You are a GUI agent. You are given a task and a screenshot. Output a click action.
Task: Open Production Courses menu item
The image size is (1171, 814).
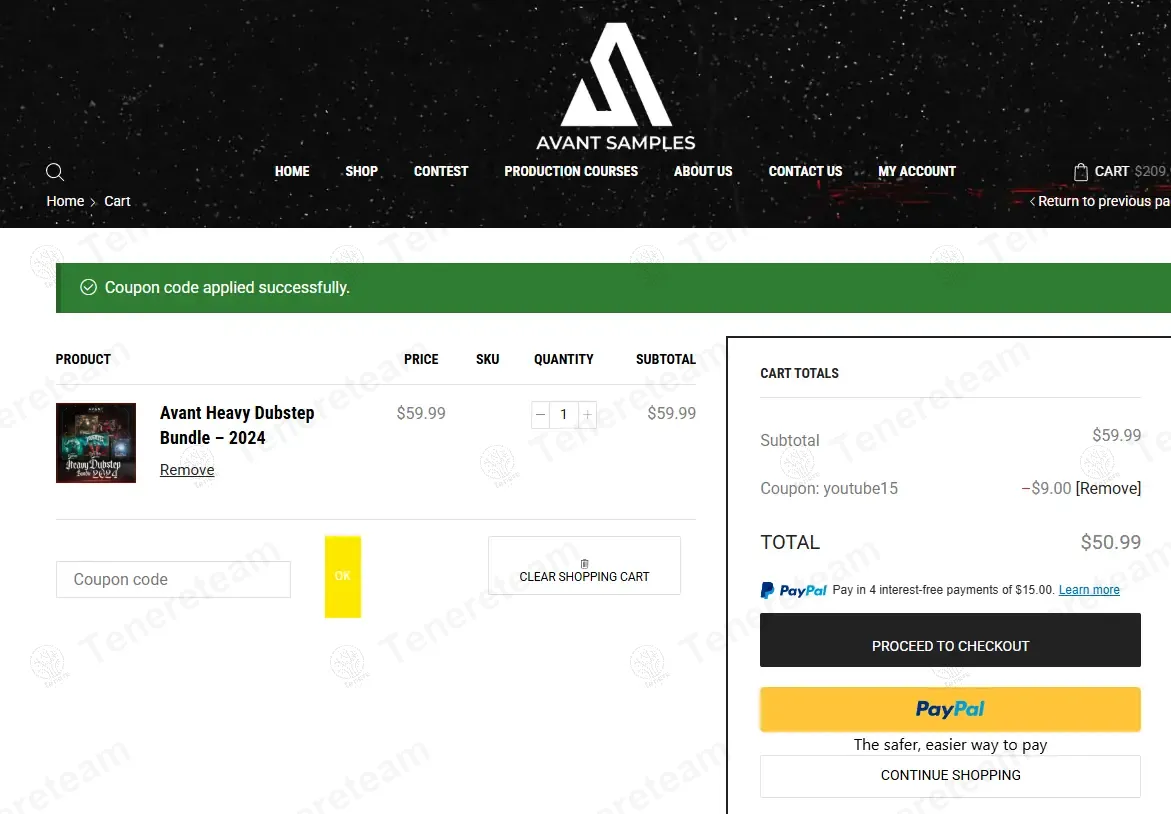(x=571, y=171)
